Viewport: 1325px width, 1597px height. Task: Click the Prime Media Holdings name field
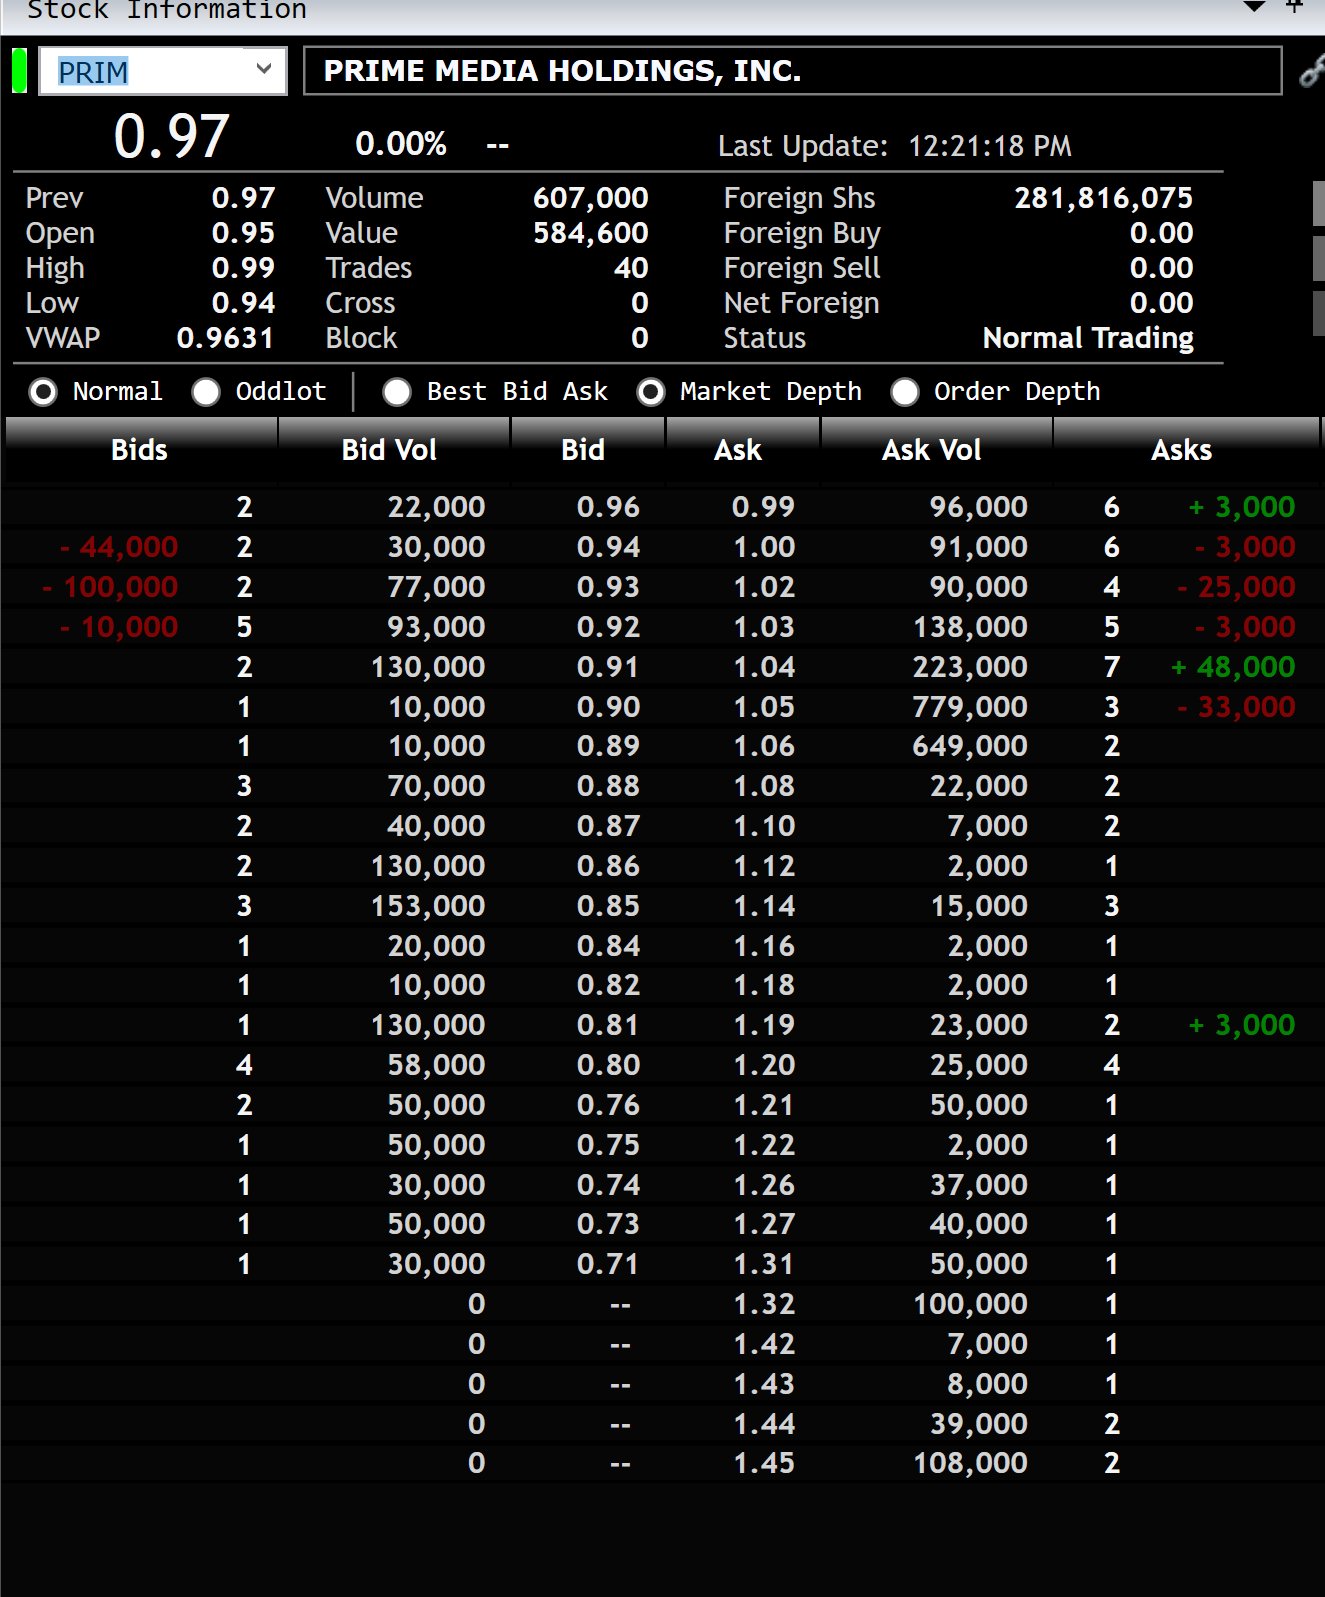pos(792,71)
